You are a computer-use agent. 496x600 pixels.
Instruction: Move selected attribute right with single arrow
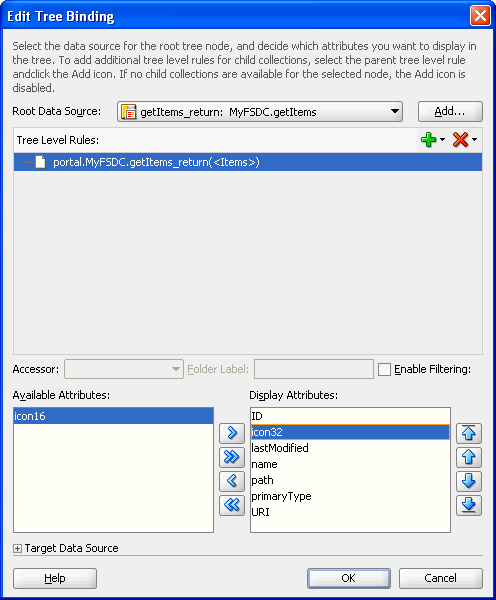coord(232,433)
